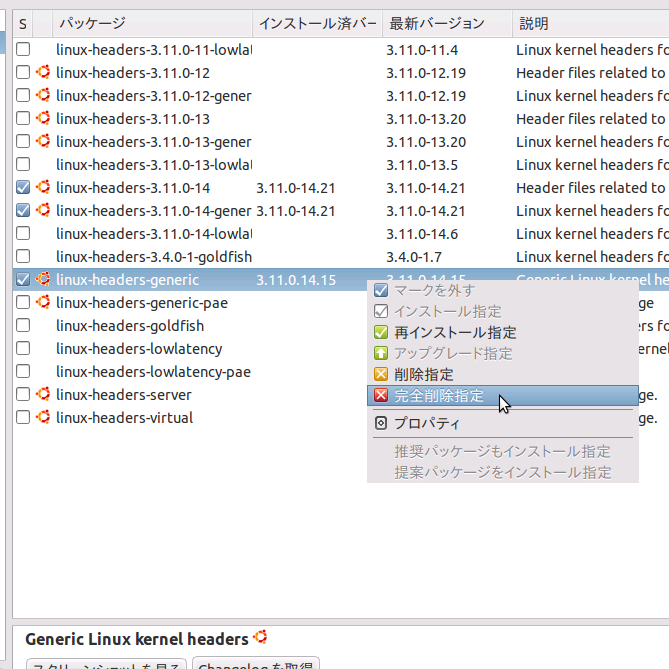Click 提案パッケージをインストール指定 menu entry

pos(503,472)
